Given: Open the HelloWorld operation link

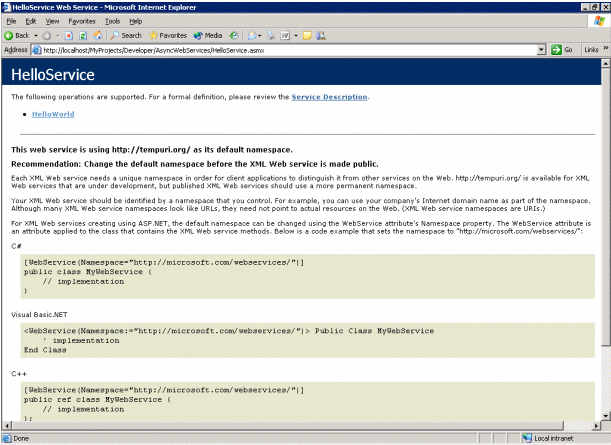Looking at the screenshot, I should [53, 114].
